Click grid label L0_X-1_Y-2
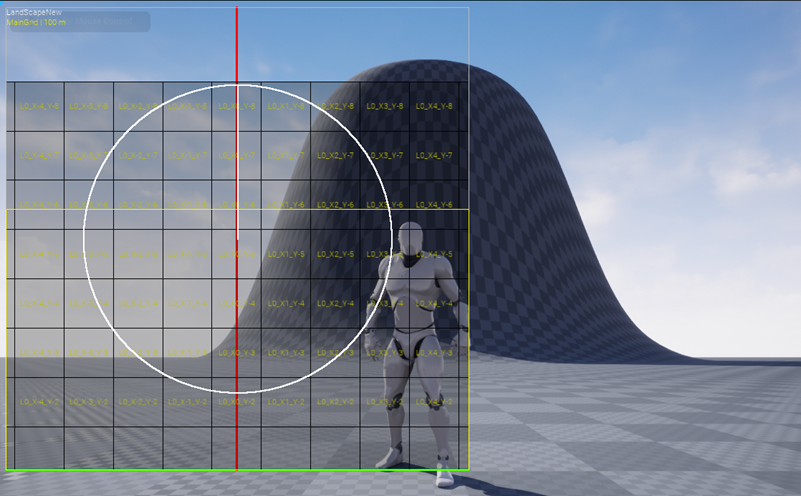Screen dimensions: 801x496 point(187,402)
